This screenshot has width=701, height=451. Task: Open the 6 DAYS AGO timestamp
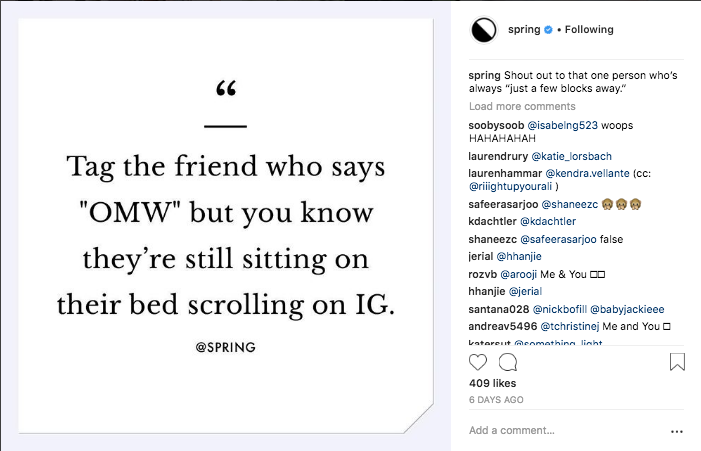coord(496,400)
